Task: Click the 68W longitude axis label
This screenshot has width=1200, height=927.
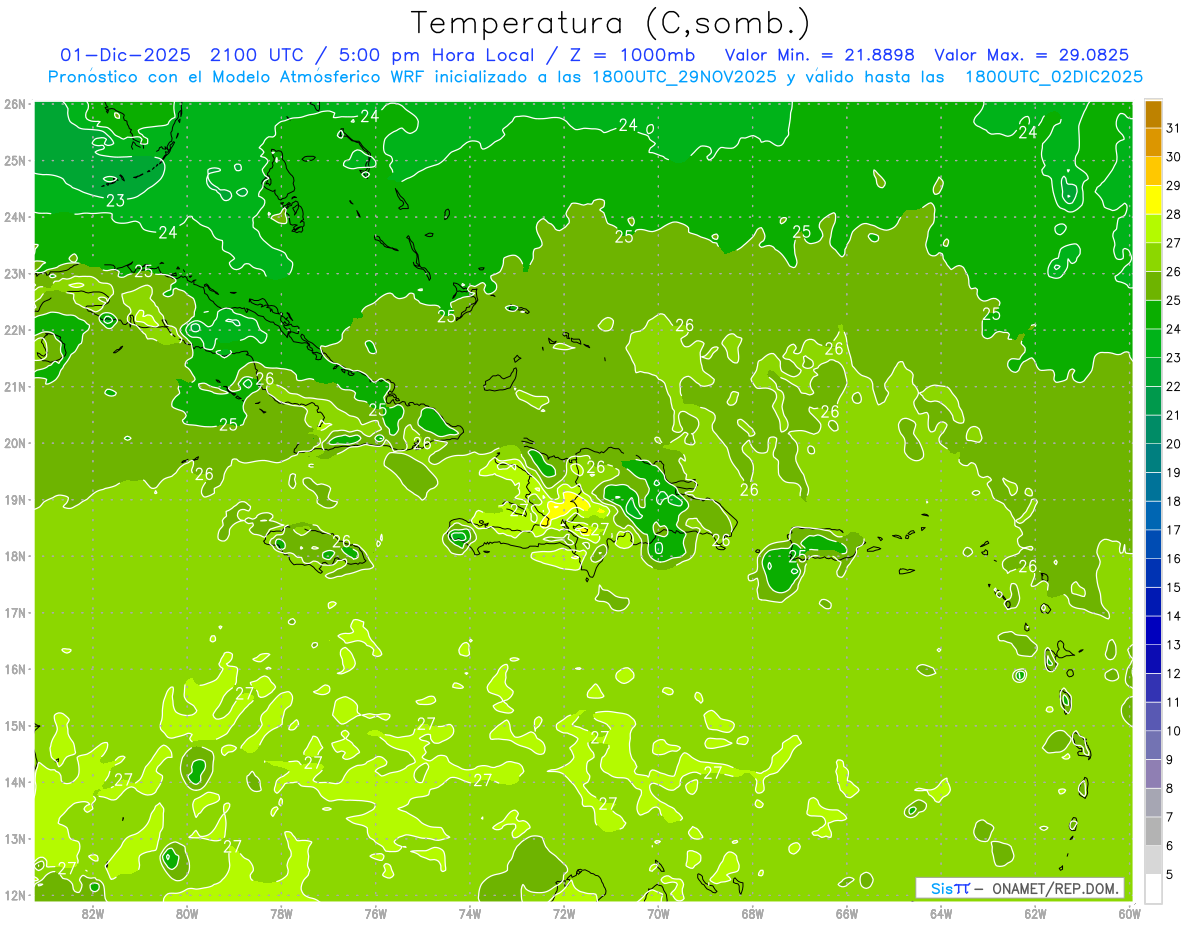Action: tap(753, 912)
